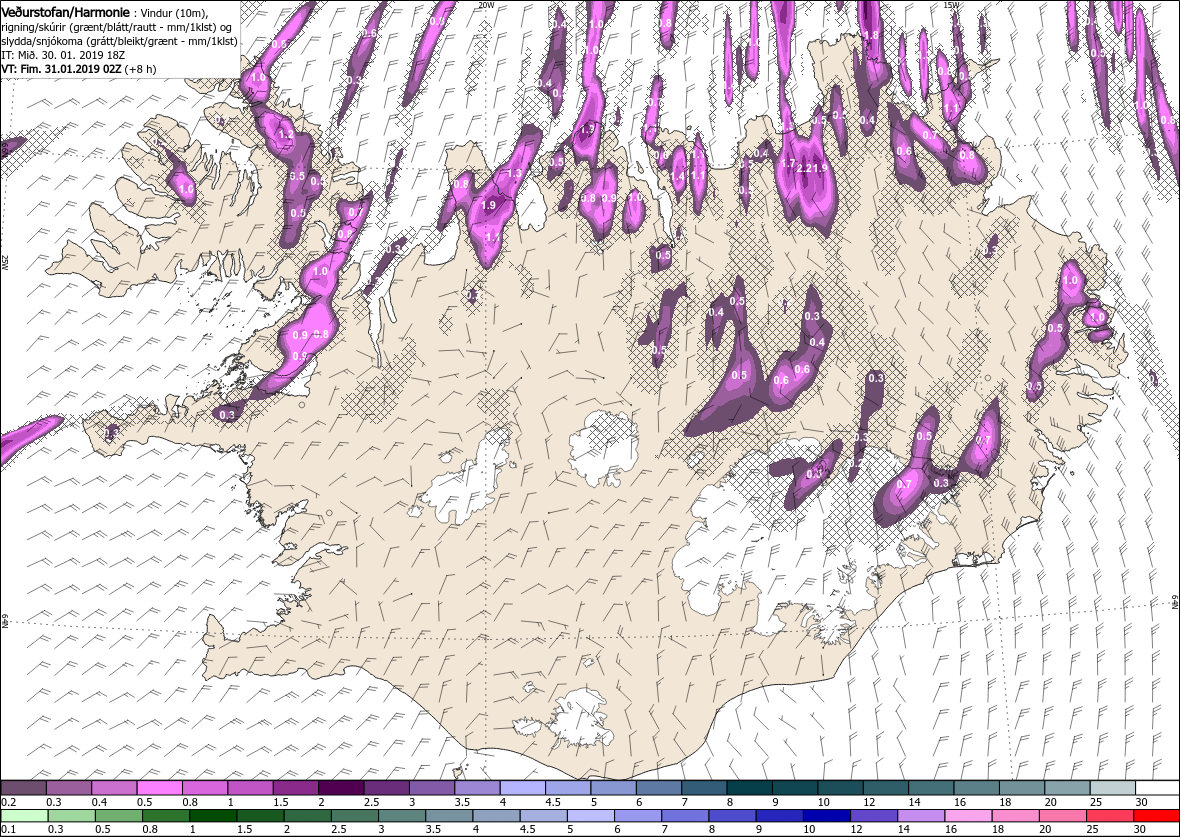Viewport: 1180px width, 837px height.
Task: Click the '20W' longitude label
Action: pyautogui.click(x=487, y=5)
